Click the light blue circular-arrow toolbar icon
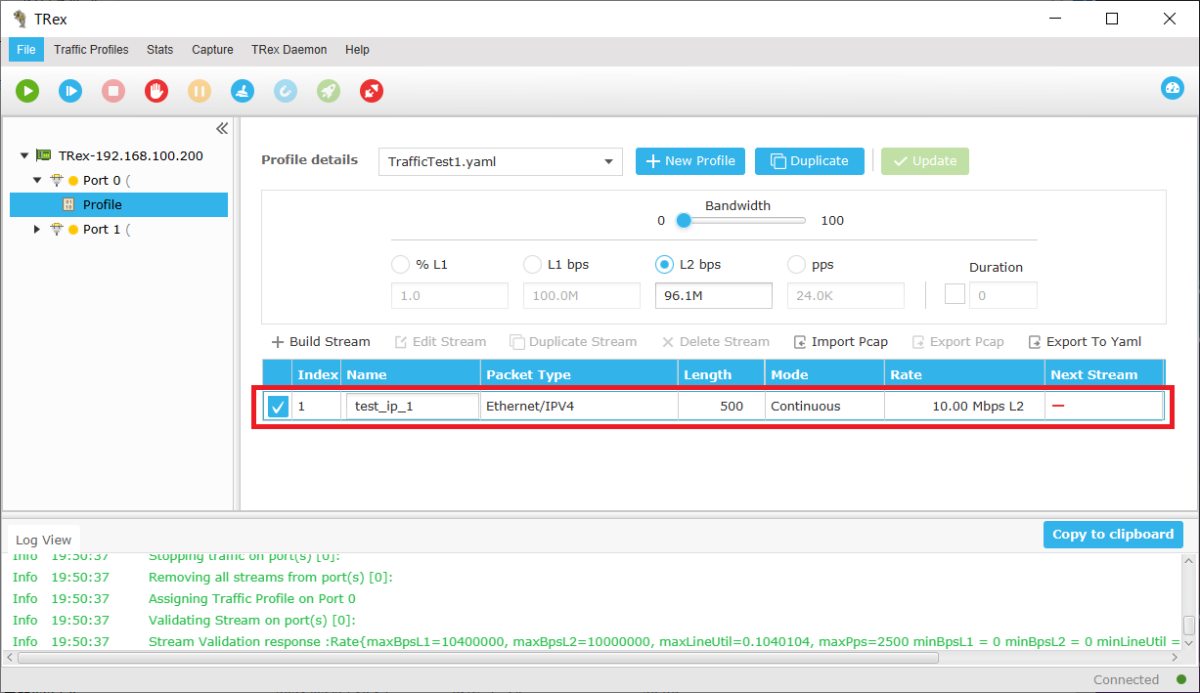This screenshot has width=1200, height=693. [285, 91]
